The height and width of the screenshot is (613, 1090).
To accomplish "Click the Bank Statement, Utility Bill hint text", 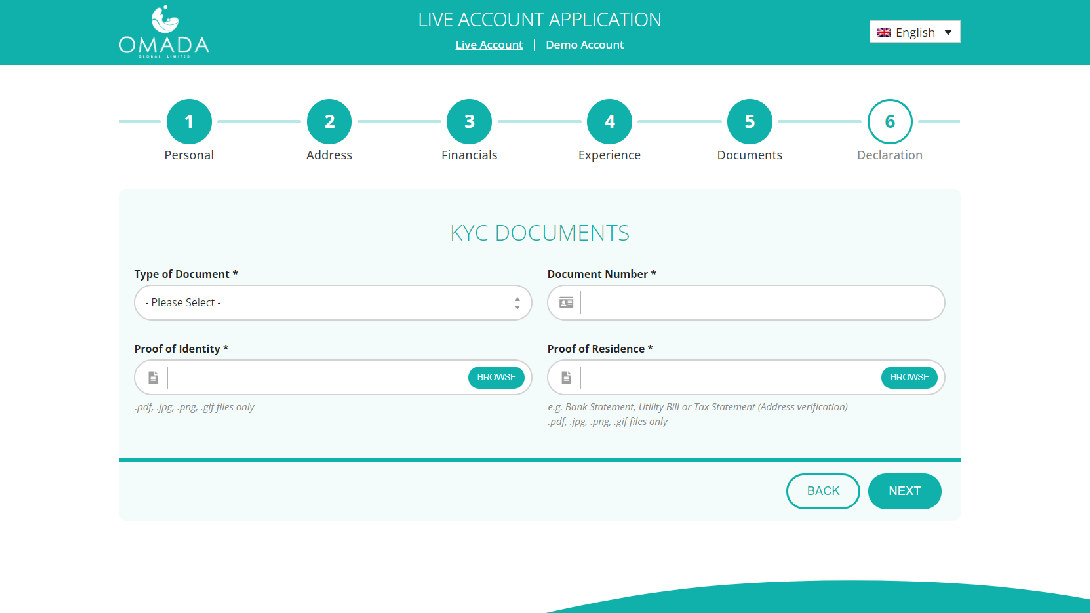I will 697,407.
